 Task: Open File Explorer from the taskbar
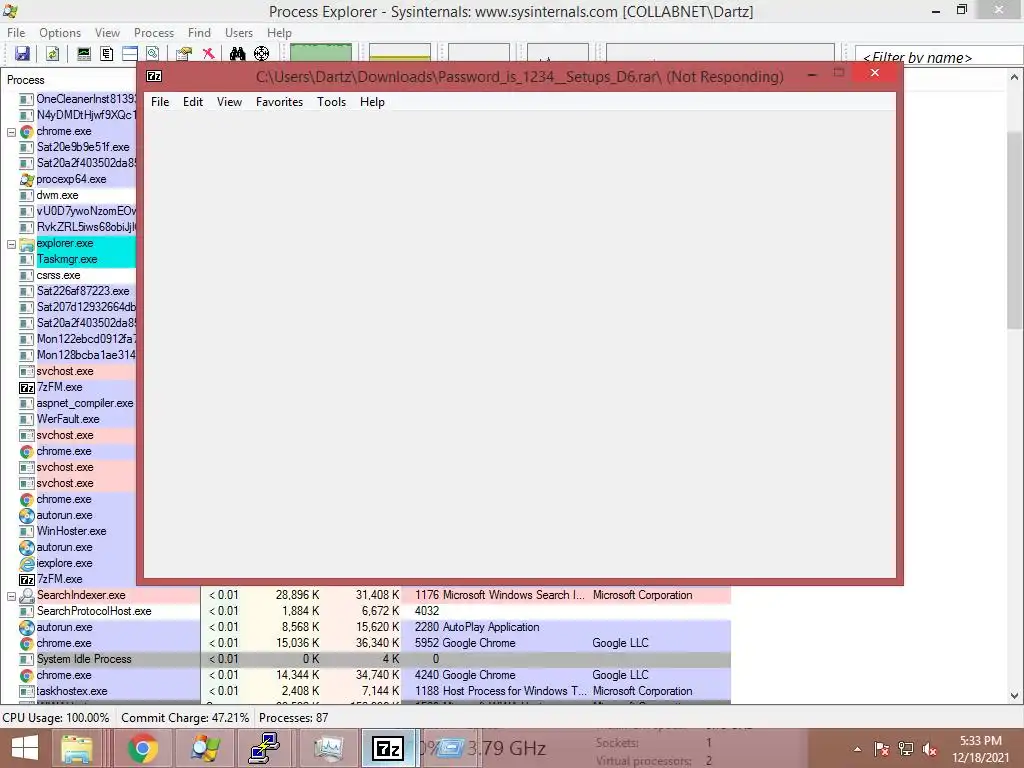77,748
